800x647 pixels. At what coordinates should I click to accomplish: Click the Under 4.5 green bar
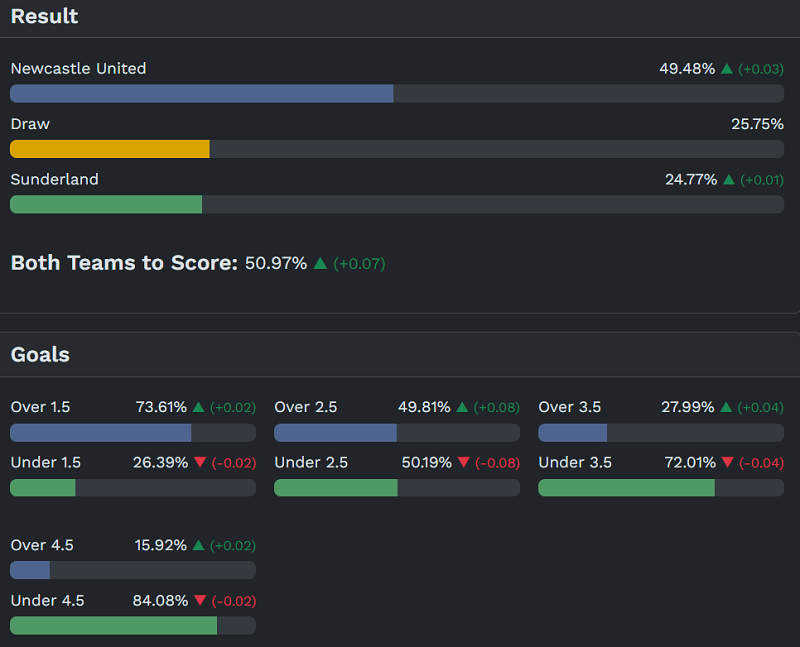(113, 625)
